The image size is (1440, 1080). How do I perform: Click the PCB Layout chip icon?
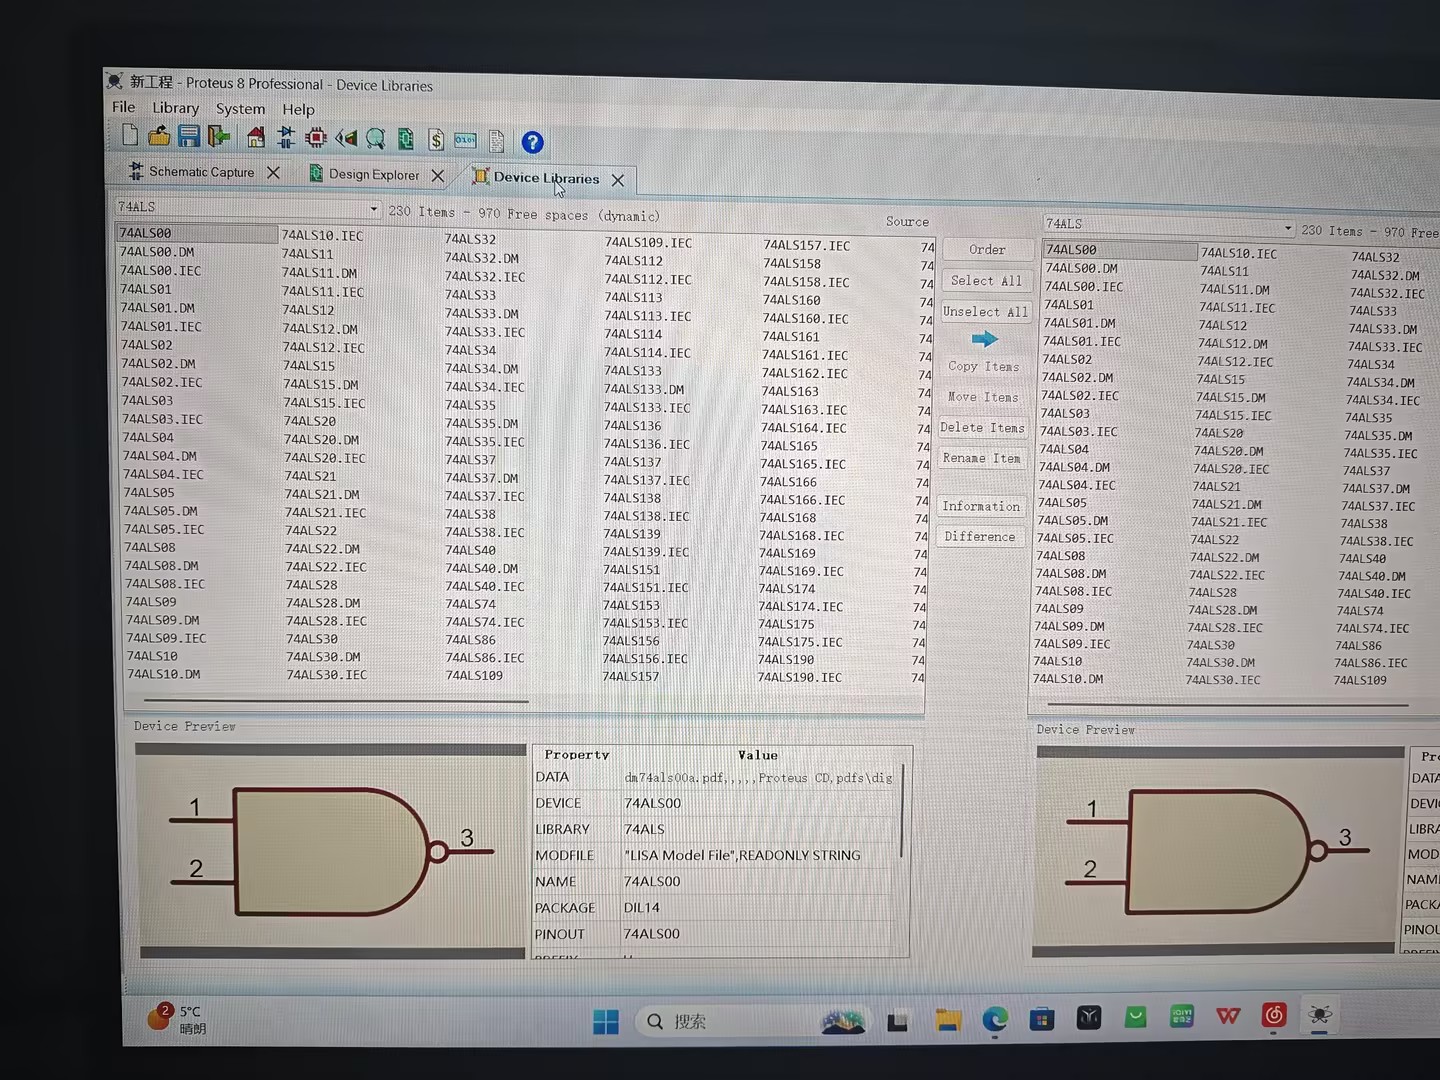point(316,138)
